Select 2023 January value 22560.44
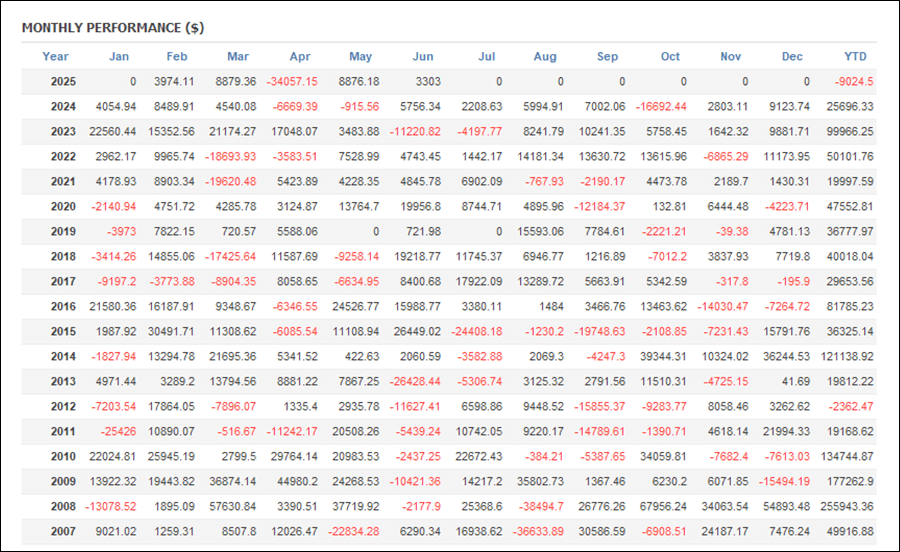Image resolution: width=900 pixels, height=552 pixels. [112, 131]
